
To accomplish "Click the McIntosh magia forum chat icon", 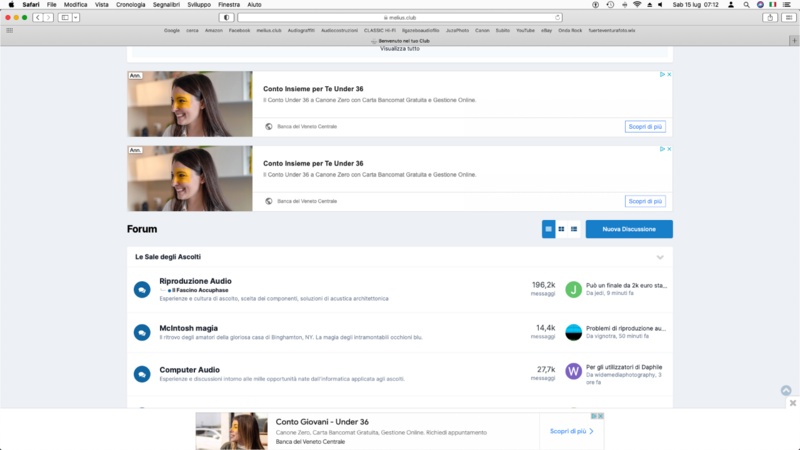I will click(142, 333).
